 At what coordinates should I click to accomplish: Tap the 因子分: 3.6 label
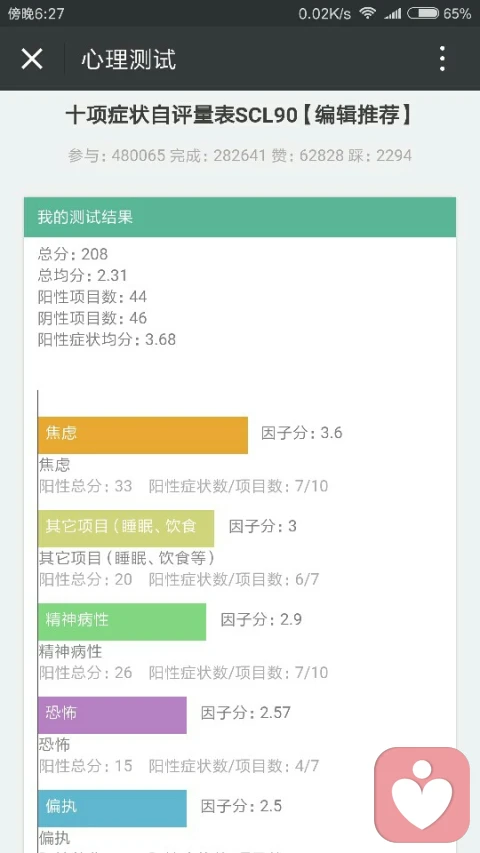point(301,433)
